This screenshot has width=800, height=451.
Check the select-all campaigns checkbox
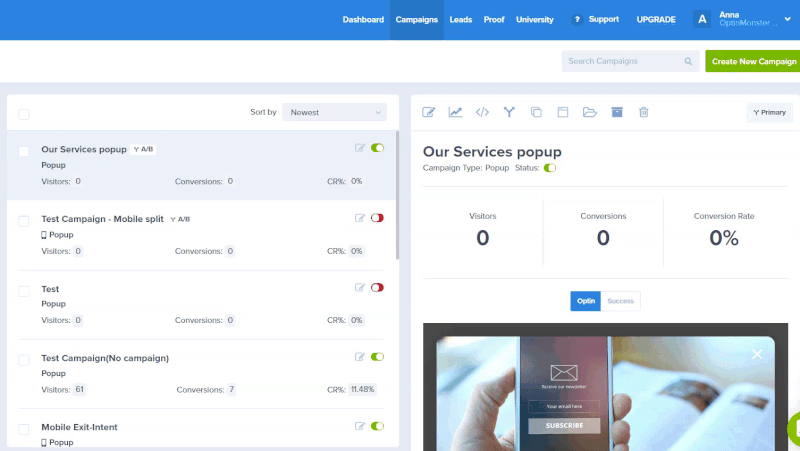[23, 114]
